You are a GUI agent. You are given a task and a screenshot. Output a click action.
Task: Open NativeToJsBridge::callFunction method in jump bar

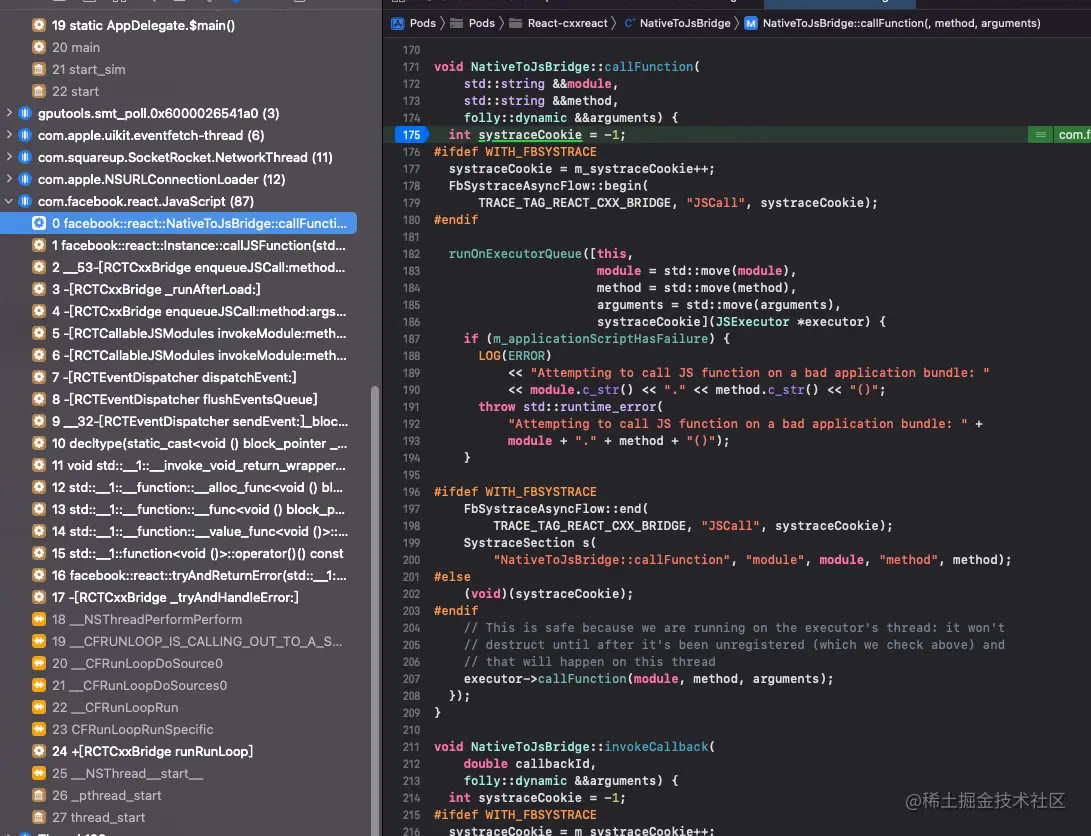coord(893,23)
